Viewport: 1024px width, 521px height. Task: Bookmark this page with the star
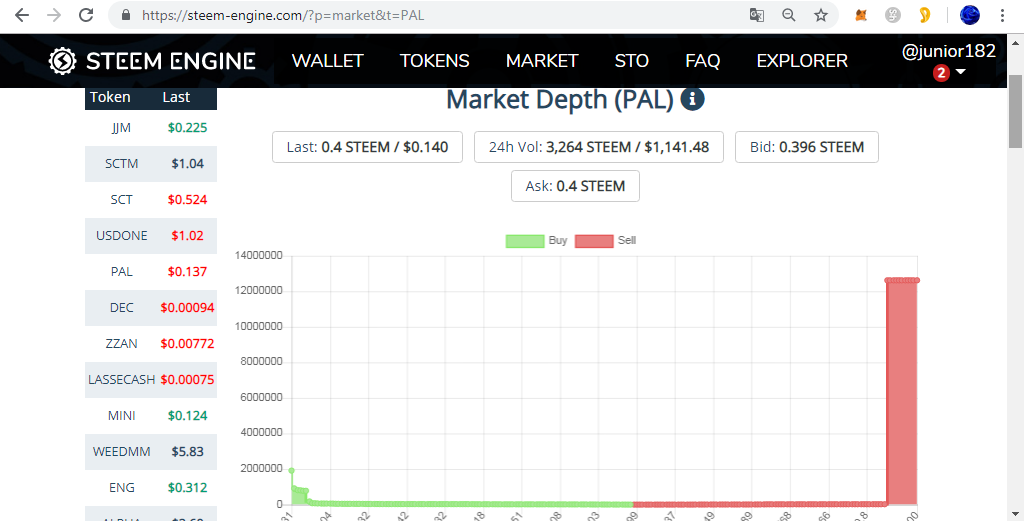click(821, 15)
